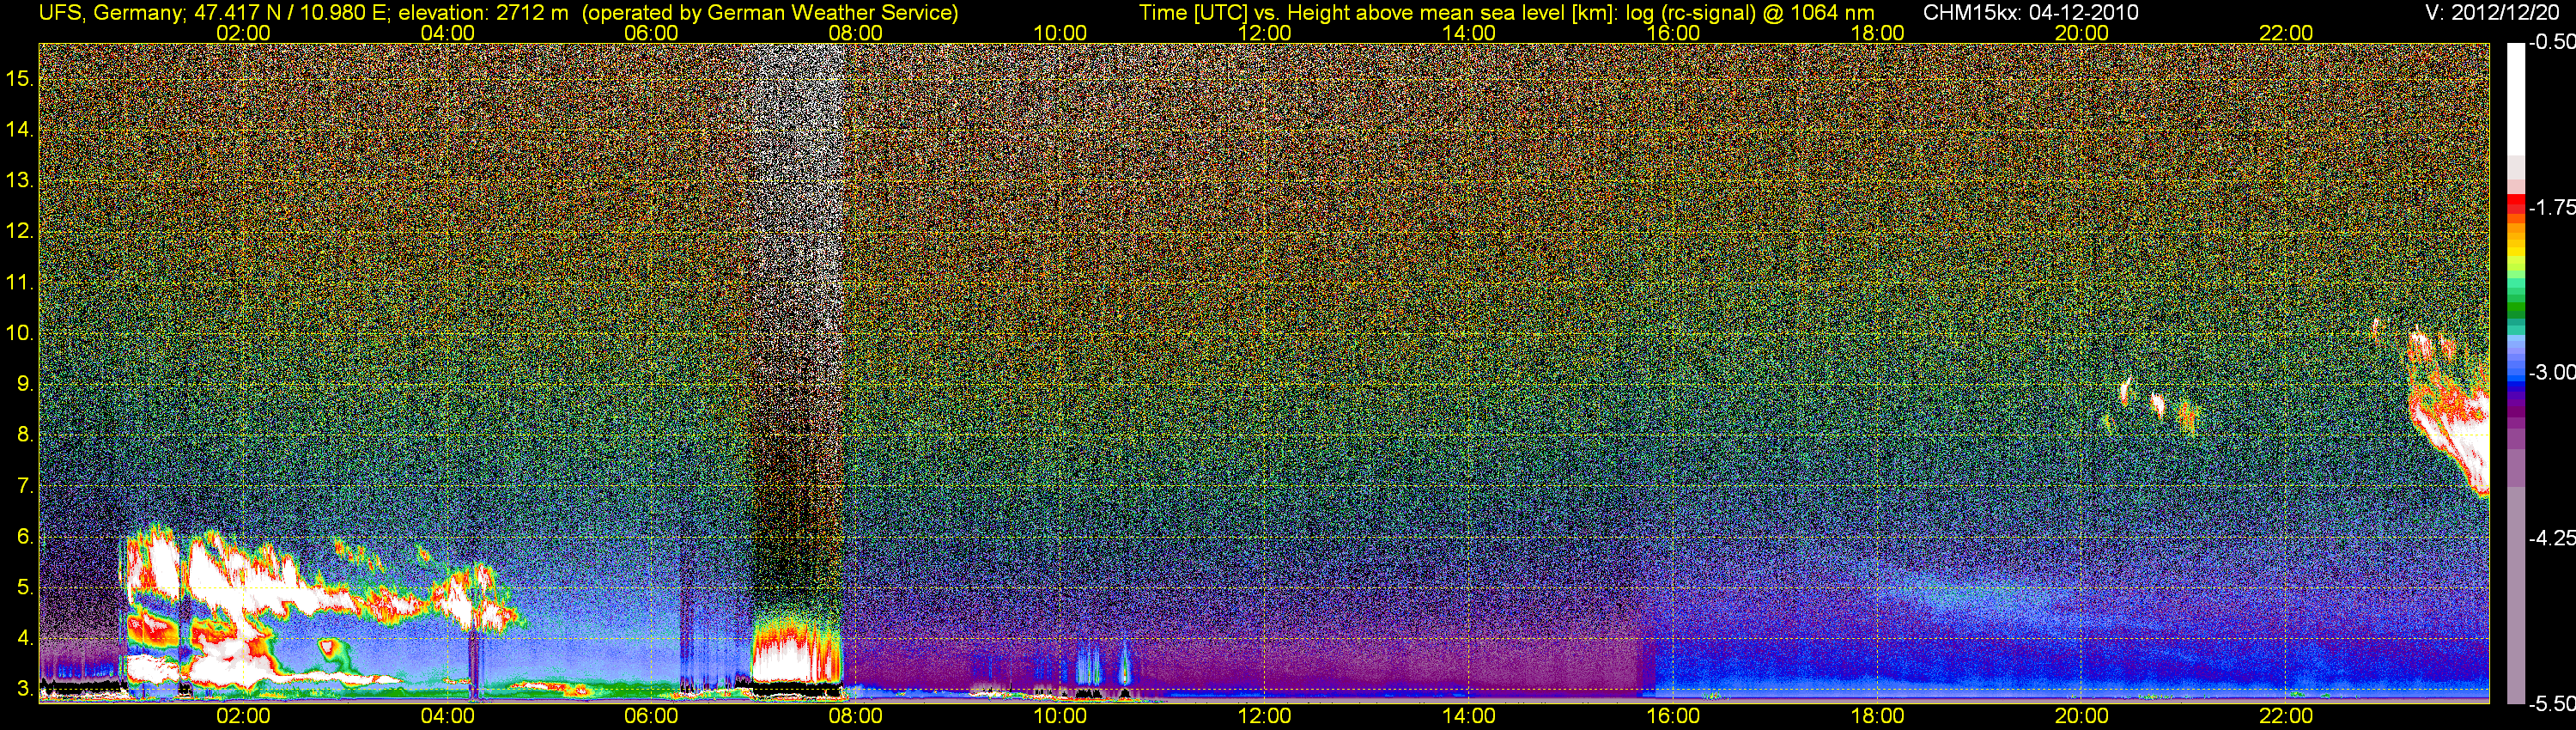Click the height axis label '8.'

click(25, 435)
